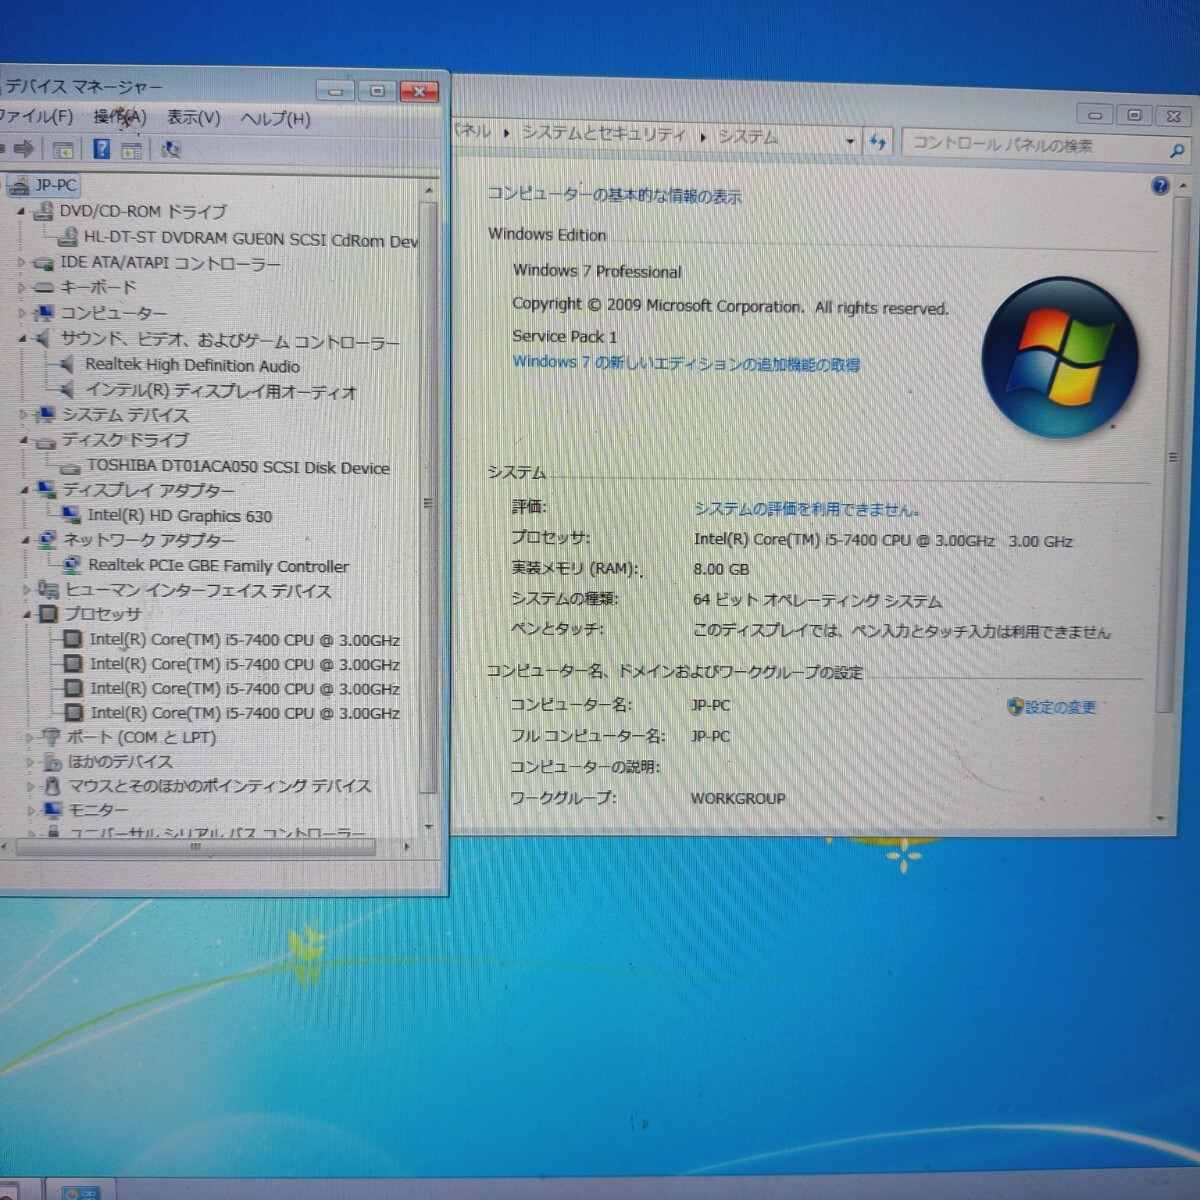
Task: Click システムの評価を利用できません link
Action: pos(806,509)
